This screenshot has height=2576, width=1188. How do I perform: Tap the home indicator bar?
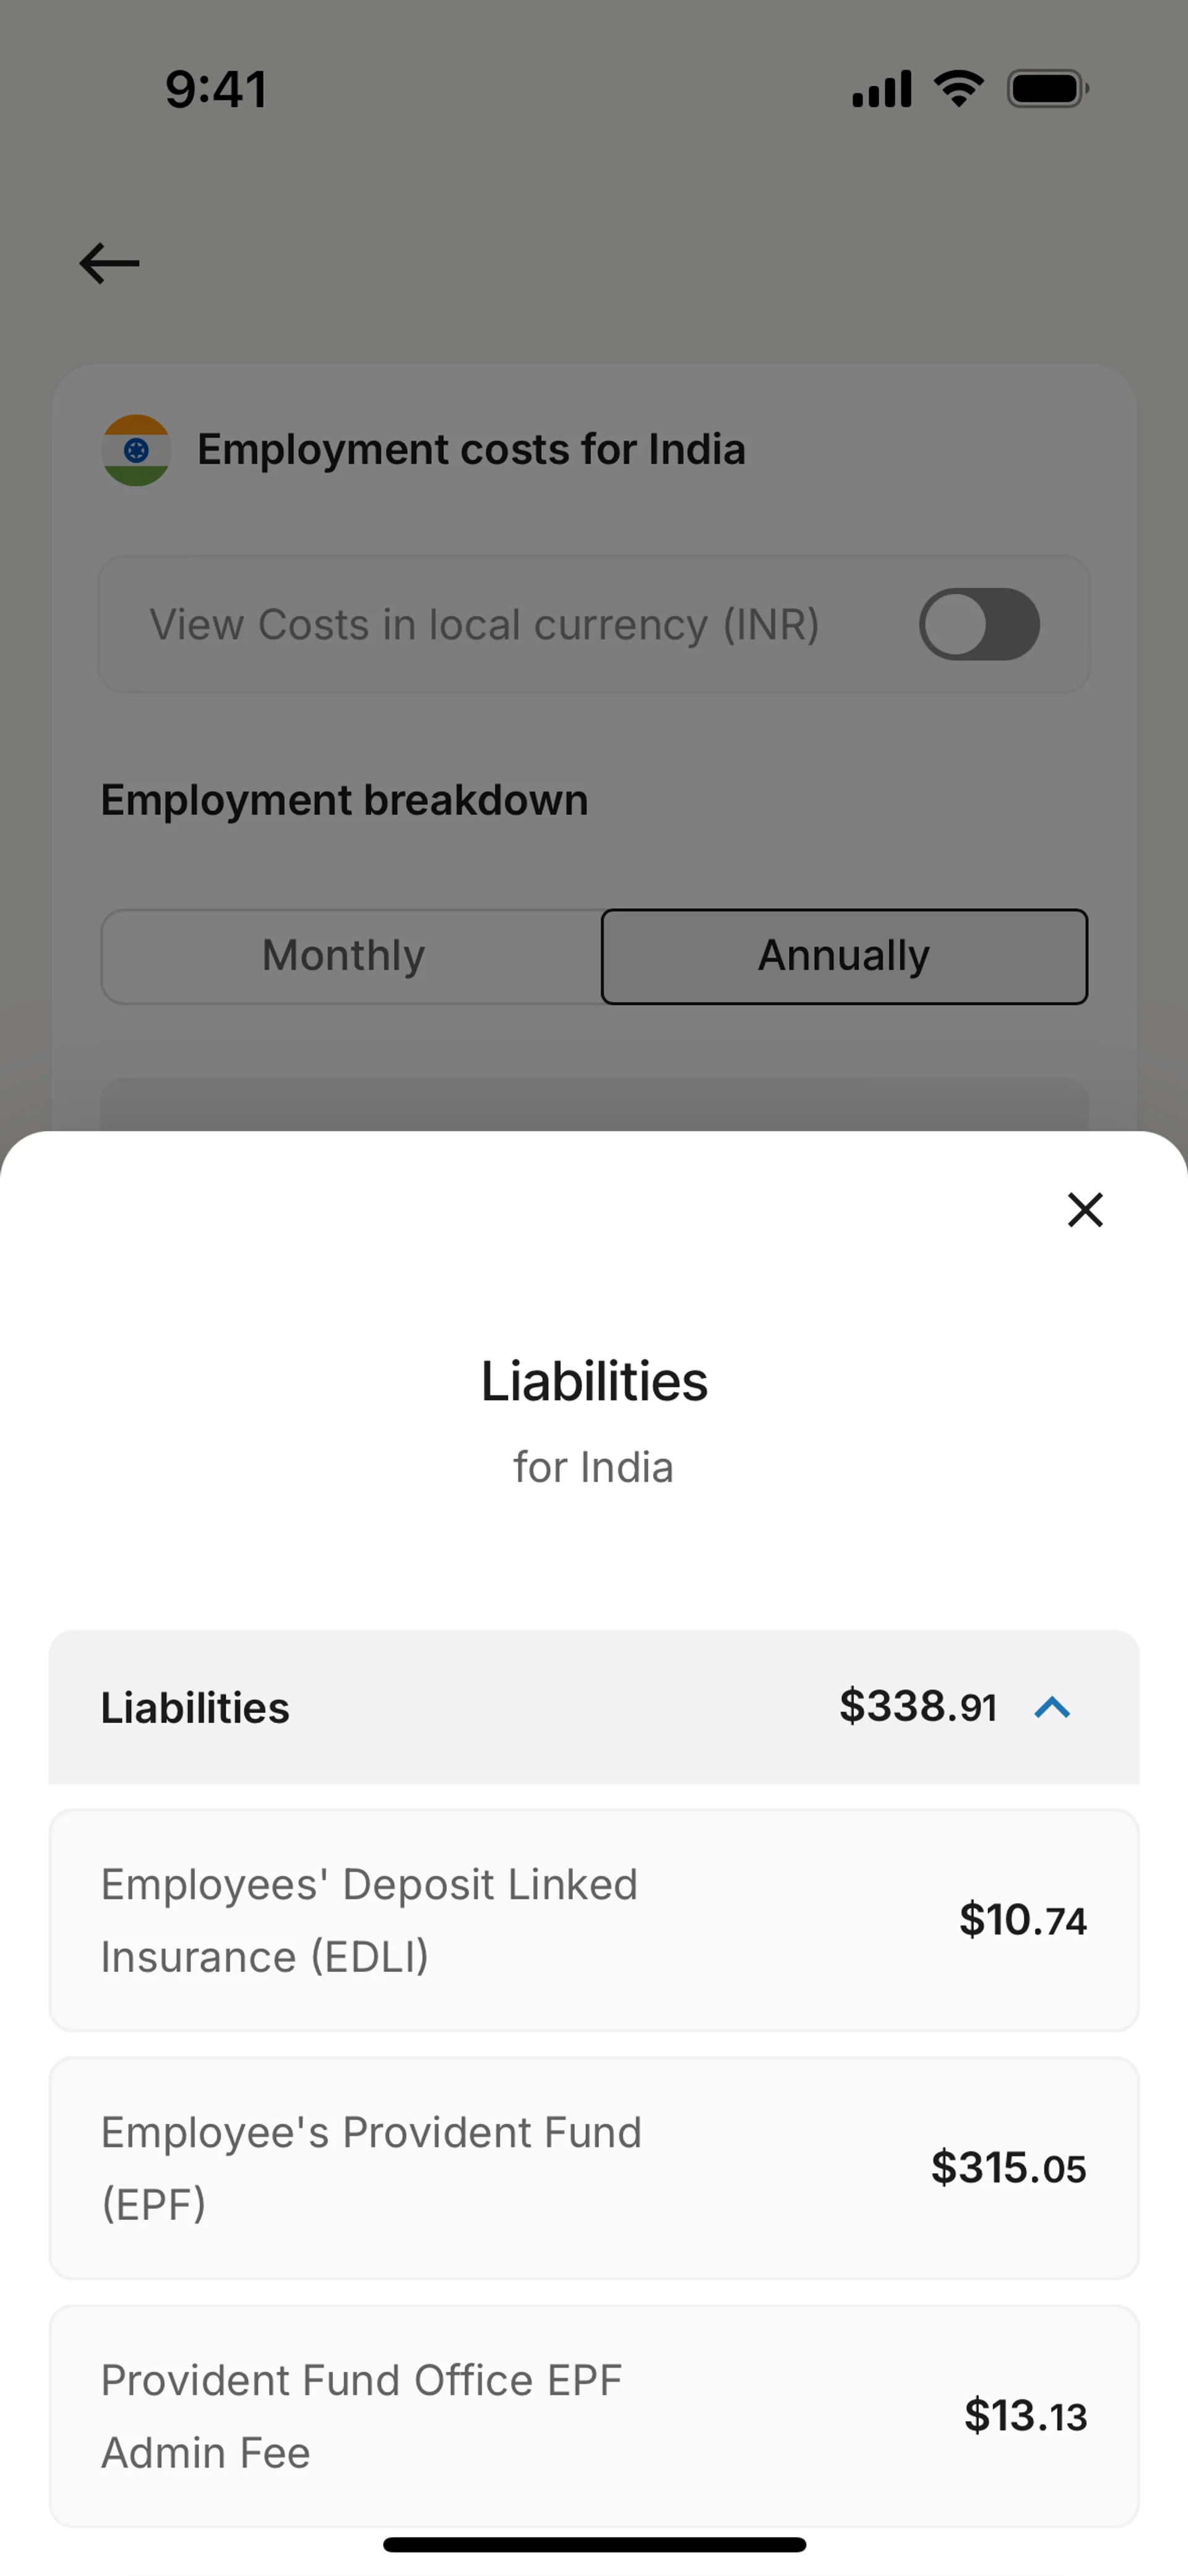(x=594, y=2544)
